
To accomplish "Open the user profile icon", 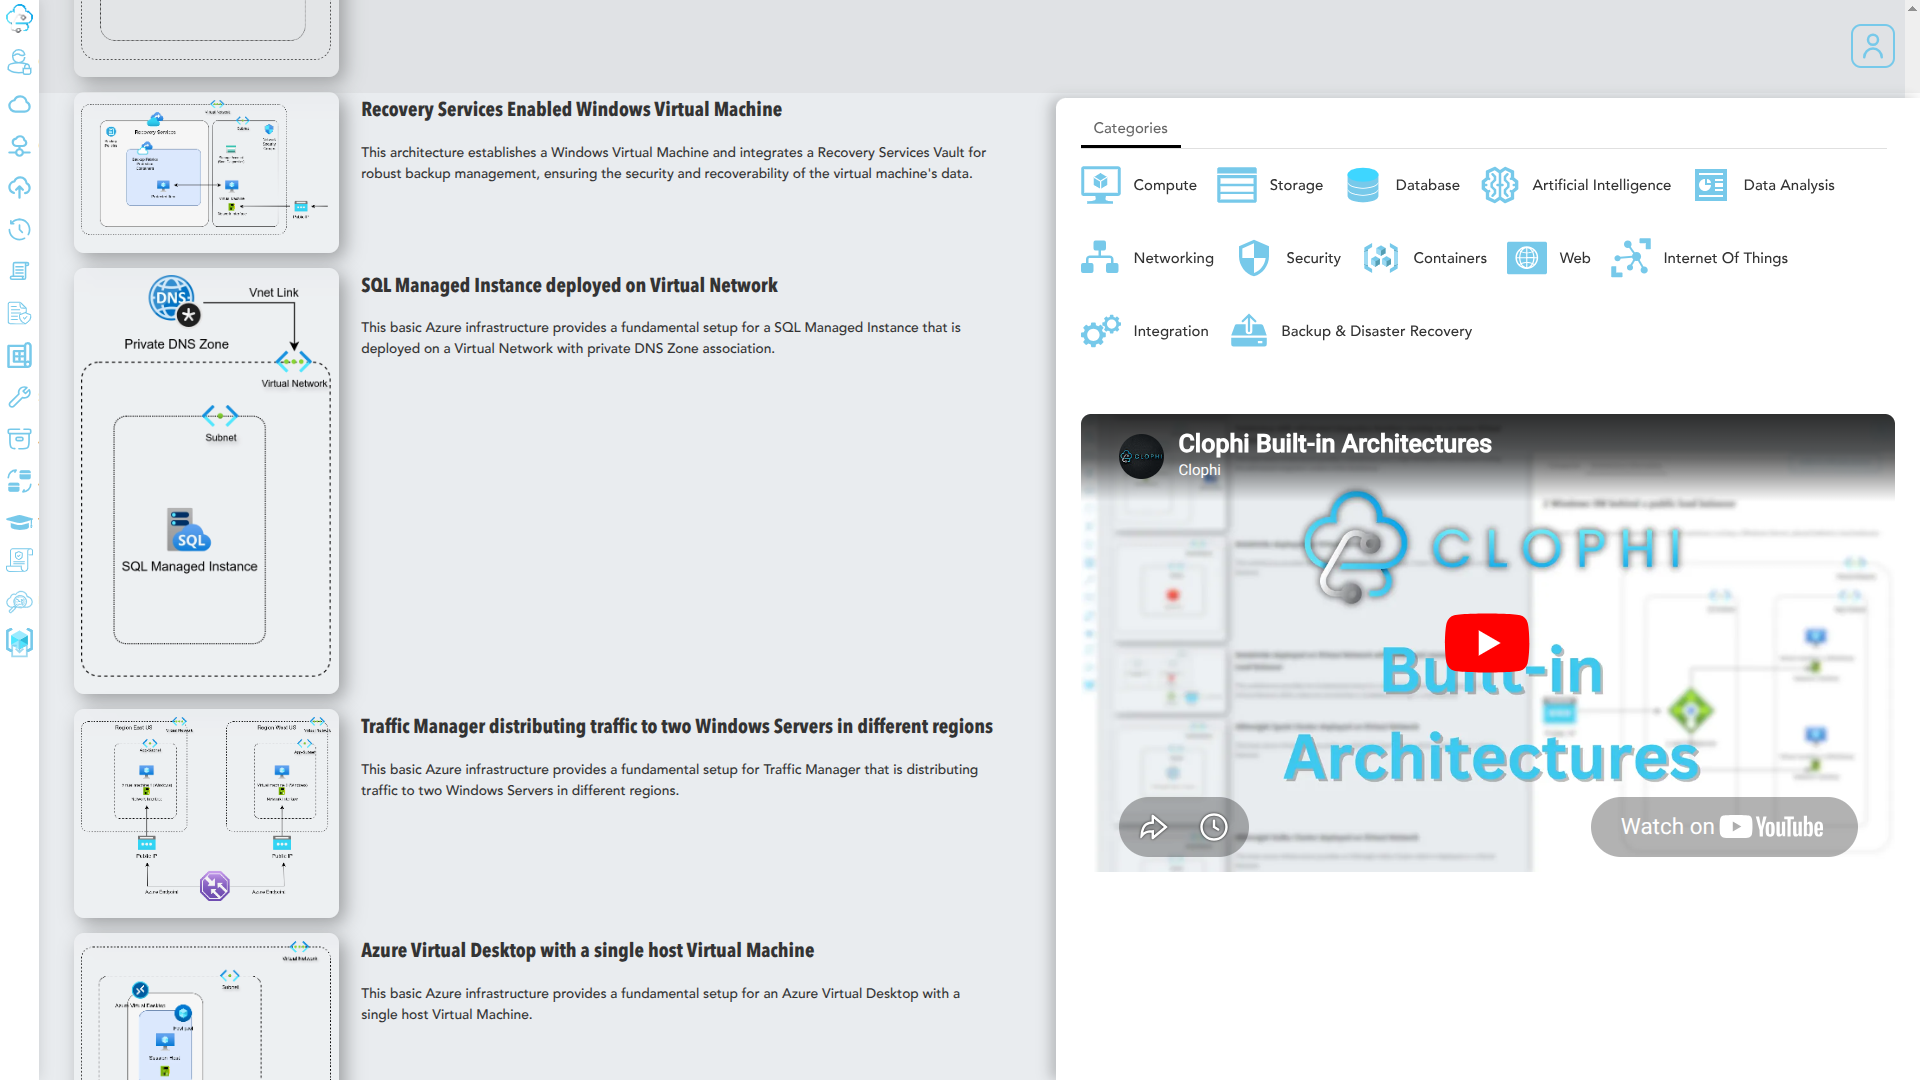I will pyautogui.click(x=1872, y=46).
